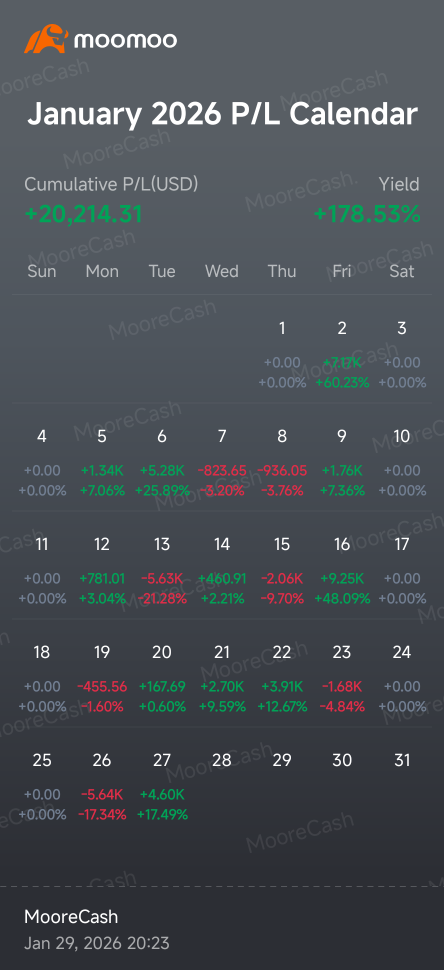The height and width of the screenshot is (970, 444).
Task: Select day 31 on the calendar
Action: (x=402, y=760)
